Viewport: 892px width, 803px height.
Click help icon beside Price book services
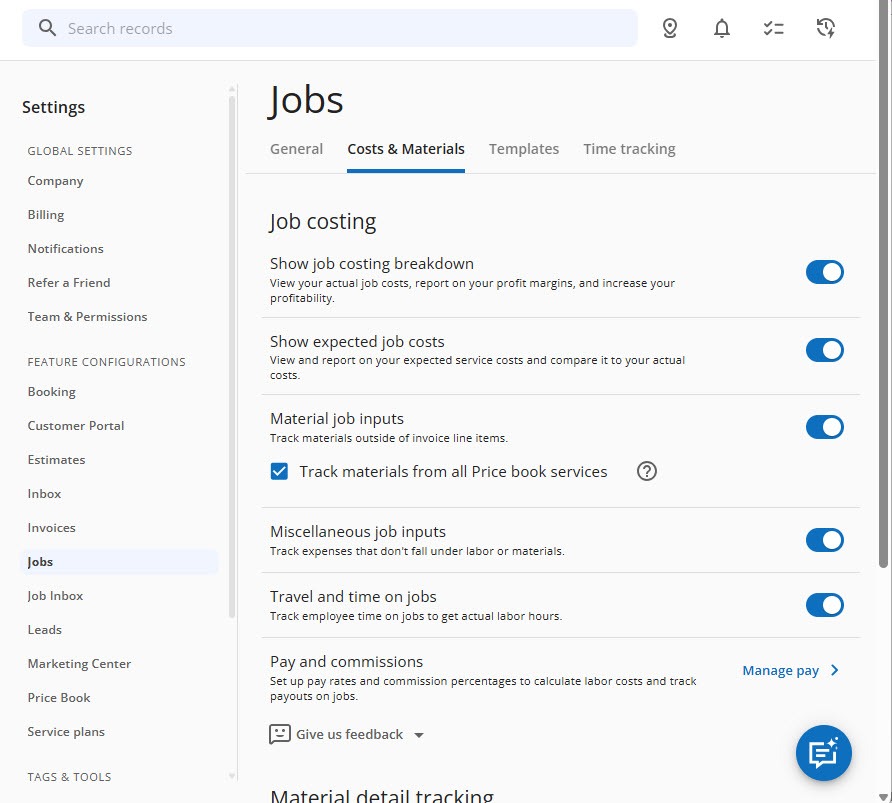[646, 471]
